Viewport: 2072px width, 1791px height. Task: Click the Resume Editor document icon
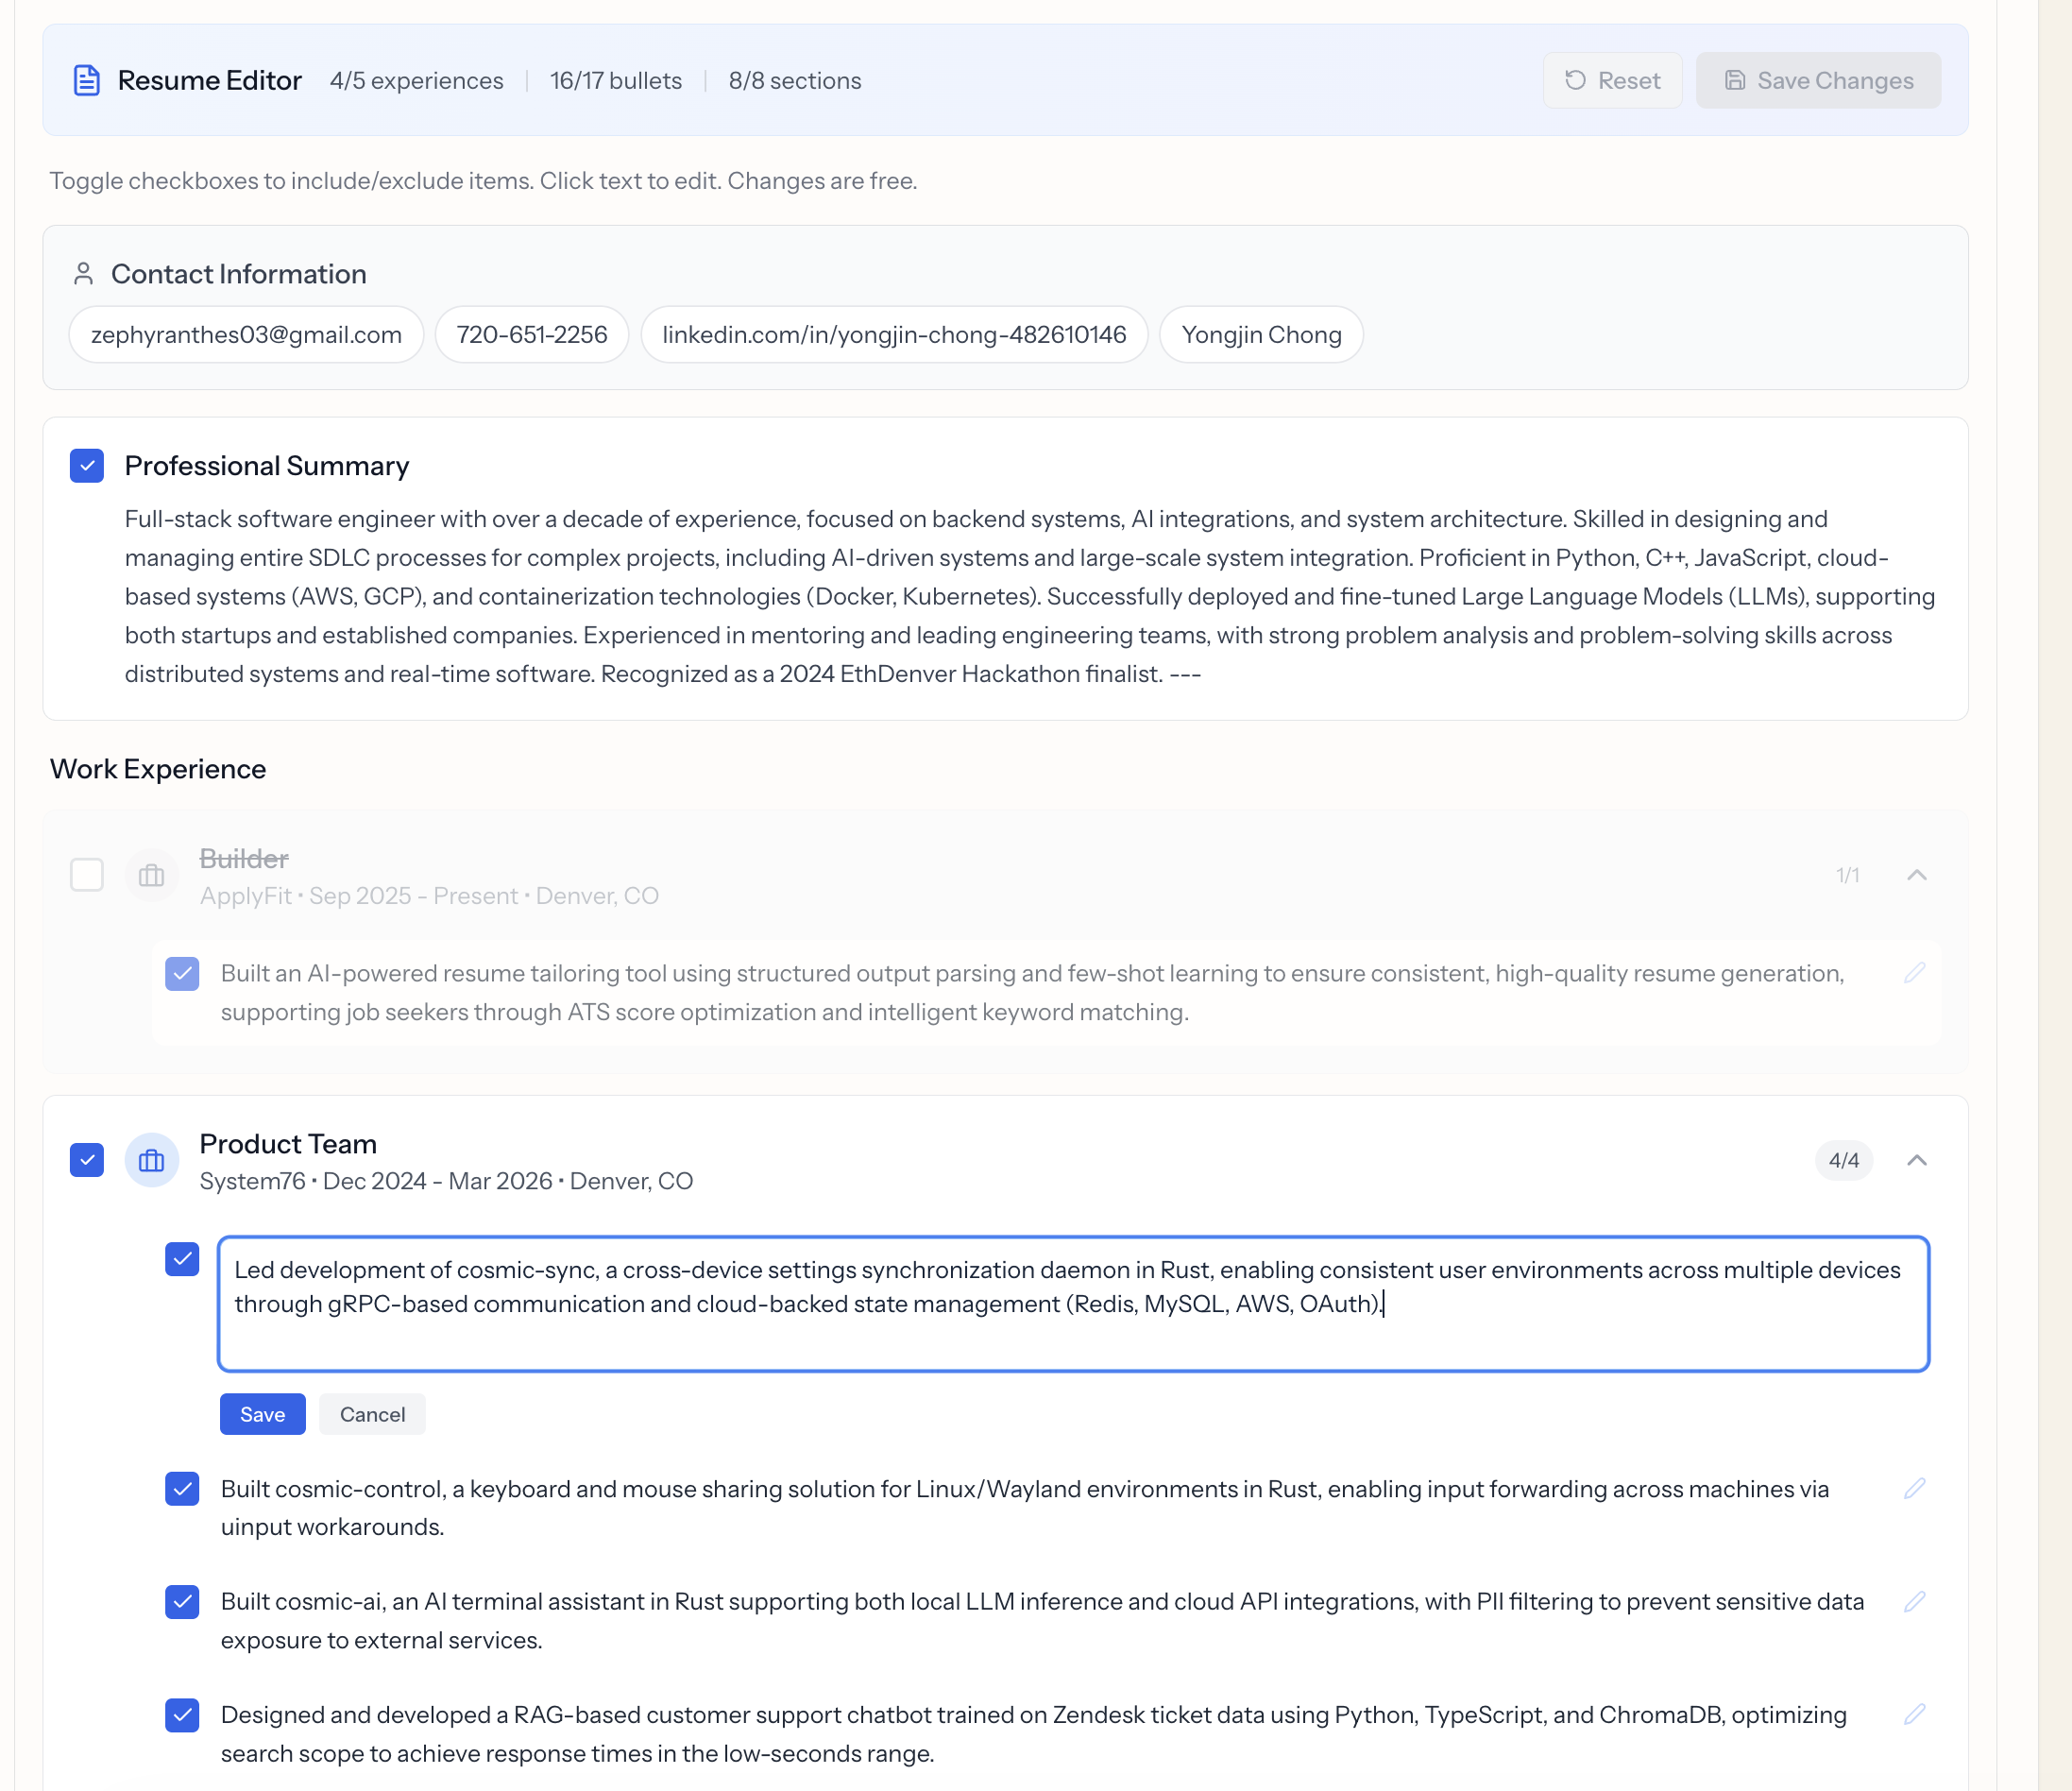click(87, 80)
